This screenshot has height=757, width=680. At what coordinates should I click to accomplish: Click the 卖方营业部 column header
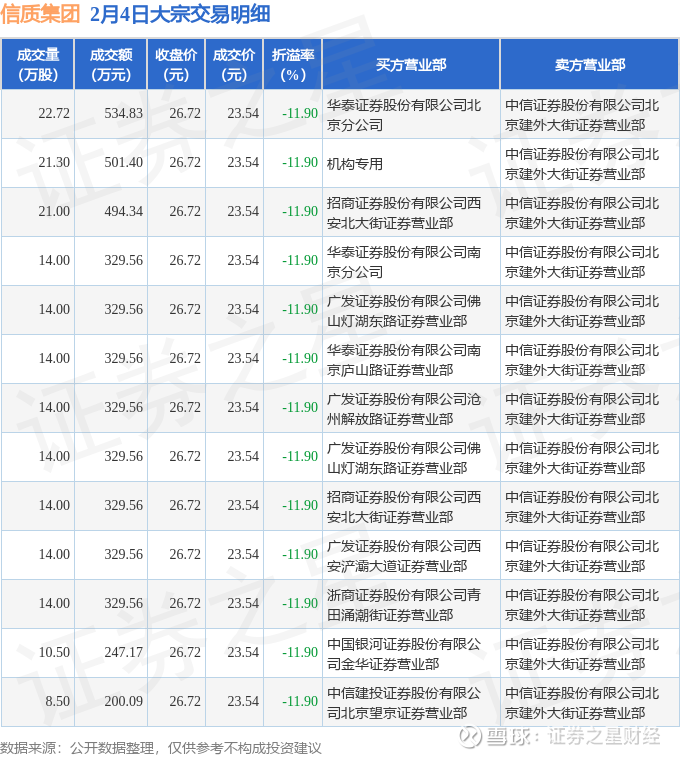coord(590,65)
